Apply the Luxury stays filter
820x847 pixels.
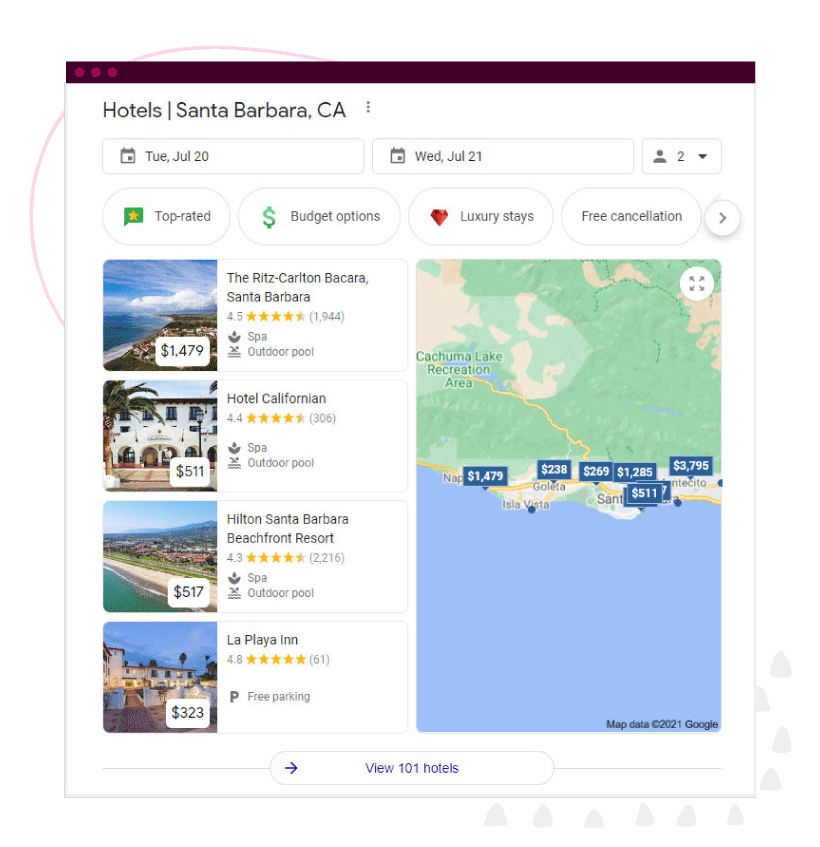coord(481,216)
